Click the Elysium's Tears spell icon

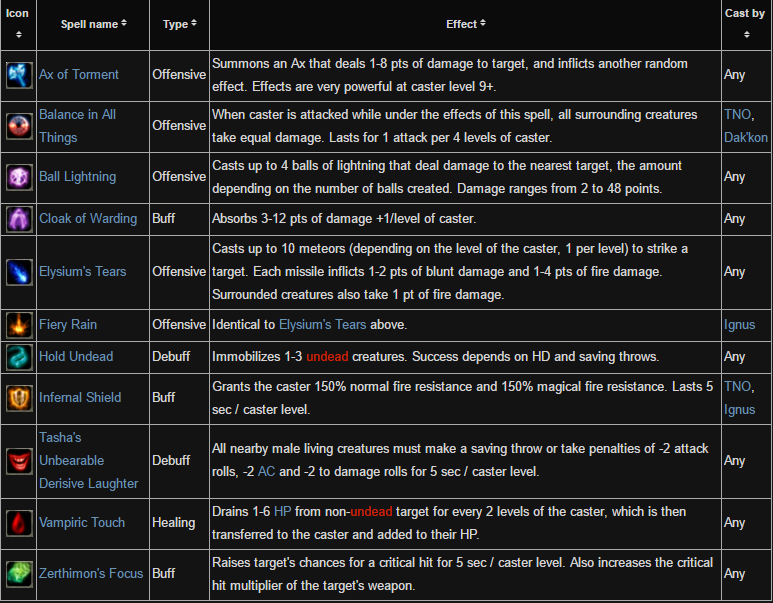(x=18, y=271)
